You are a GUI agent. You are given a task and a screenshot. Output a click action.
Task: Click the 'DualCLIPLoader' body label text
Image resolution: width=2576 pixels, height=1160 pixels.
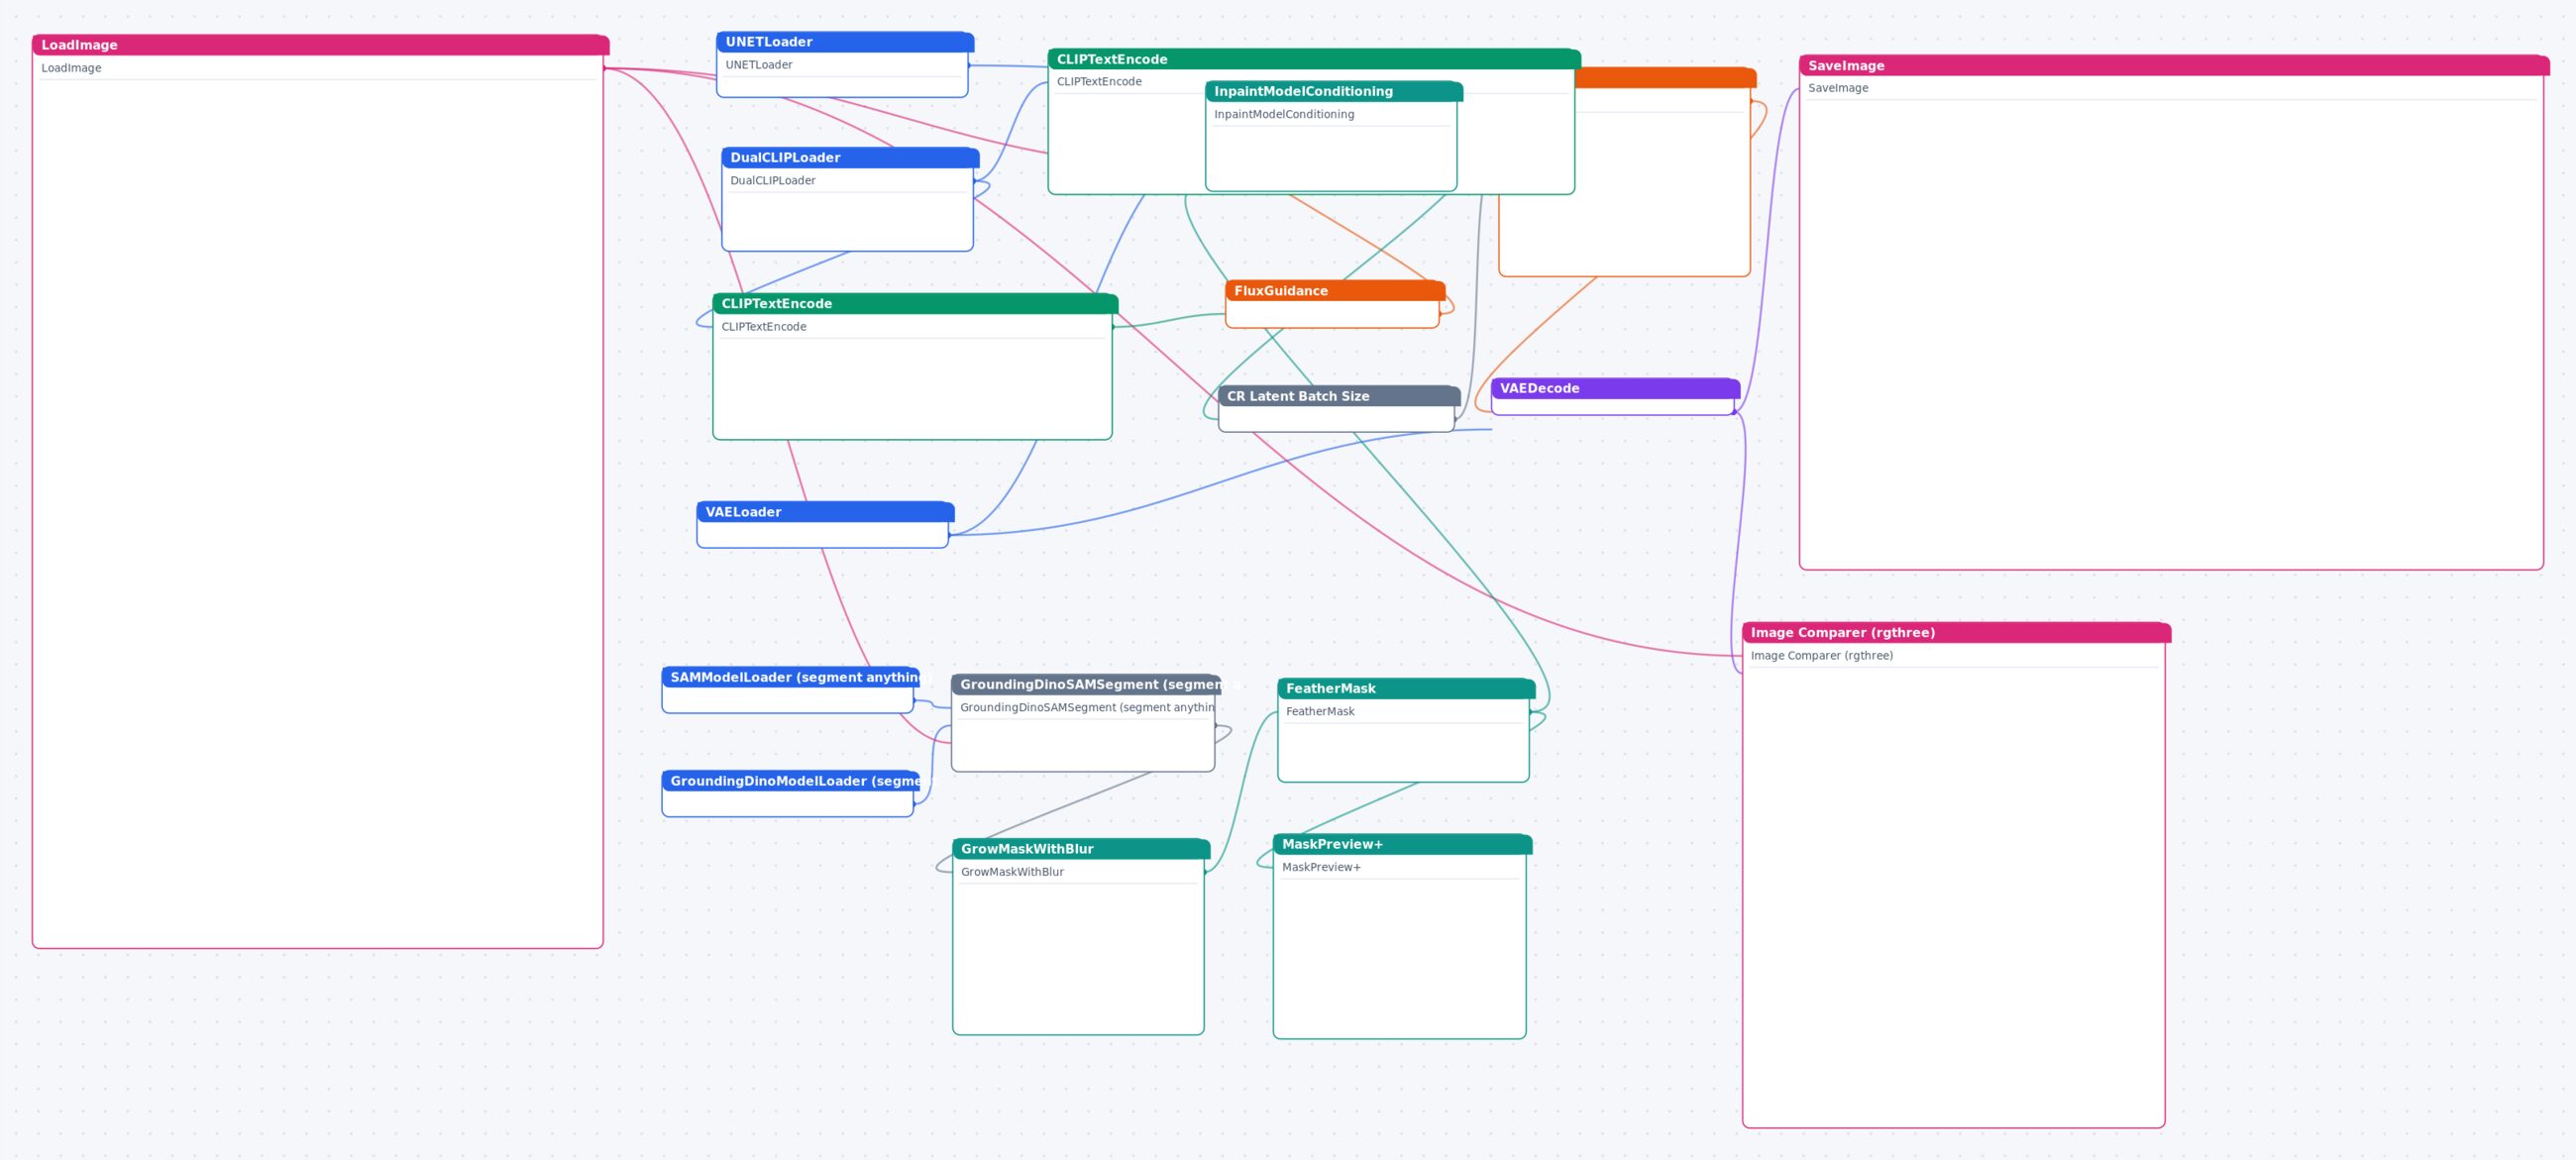click(773, 181)
